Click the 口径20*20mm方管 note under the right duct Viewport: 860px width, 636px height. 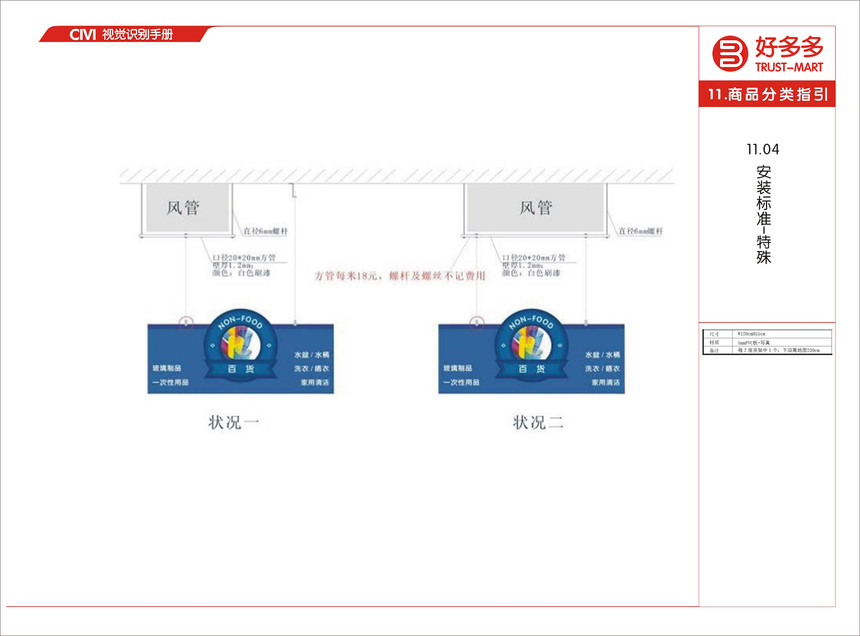pos(534,257)
